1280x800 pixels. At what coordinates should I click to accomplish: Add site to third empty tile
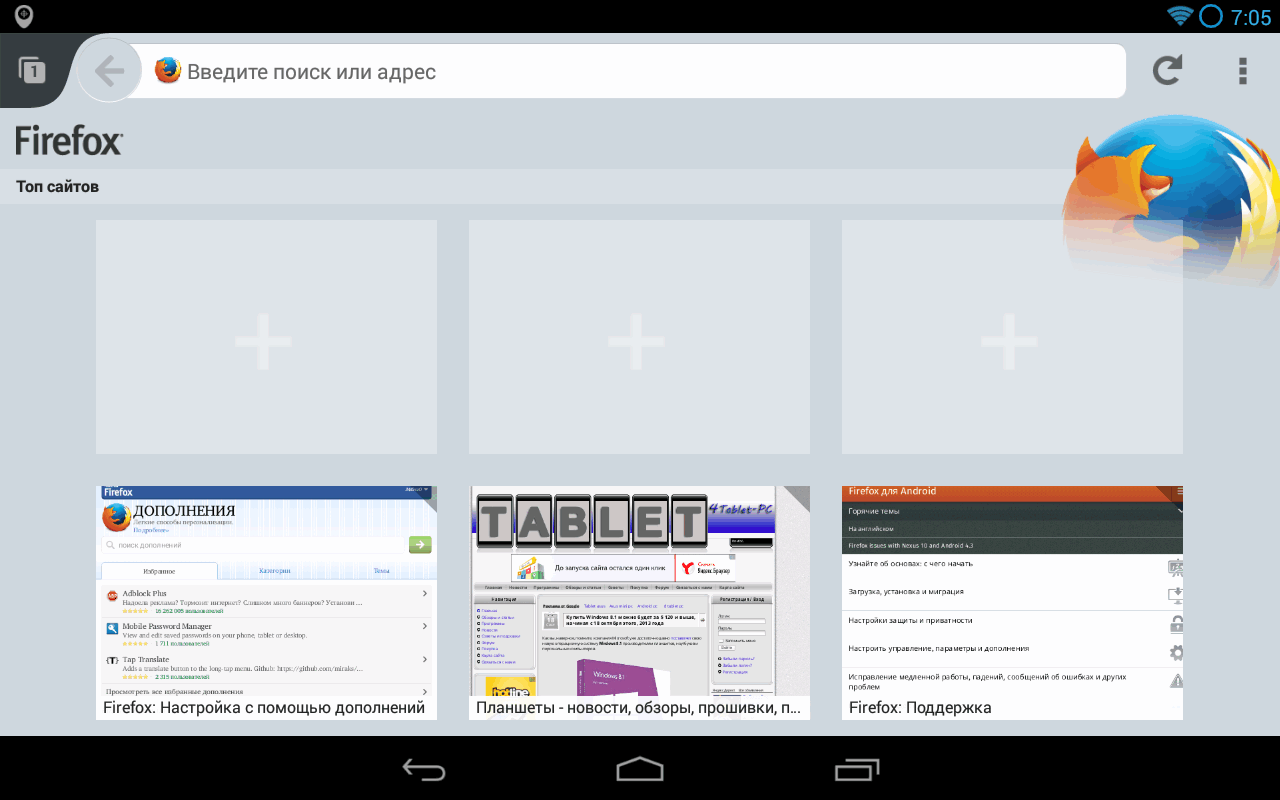[x=1012, y=337]
